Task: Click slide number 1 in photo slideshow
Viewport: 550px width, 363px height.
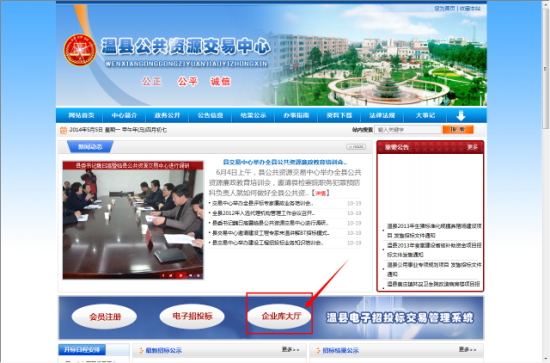Action: tap(163, 276)
